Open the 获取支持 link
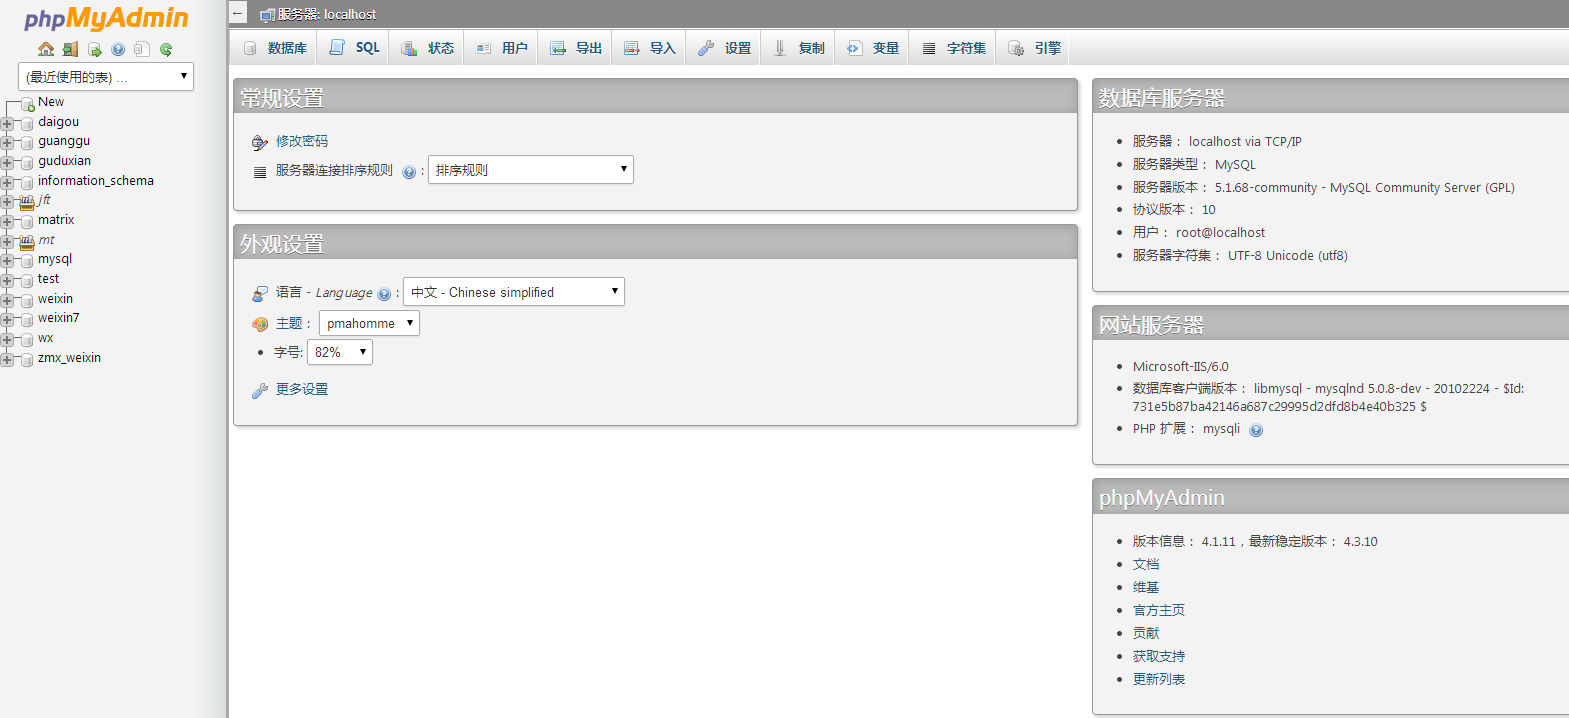The width and height of the screenshot is (1569, 718). 1159,657
